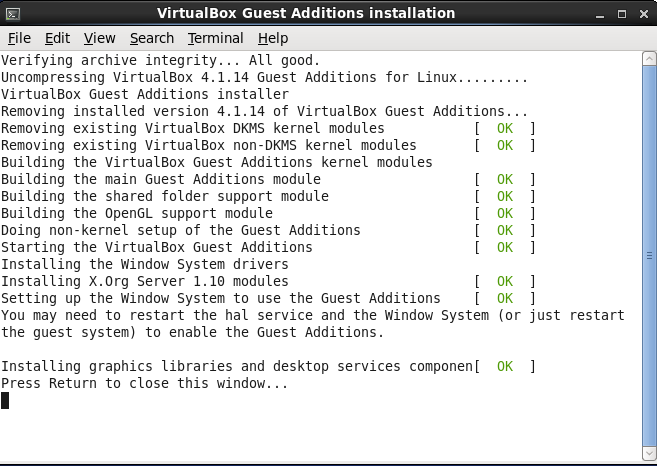
Task: Open the Help menu
Action: 273,38
